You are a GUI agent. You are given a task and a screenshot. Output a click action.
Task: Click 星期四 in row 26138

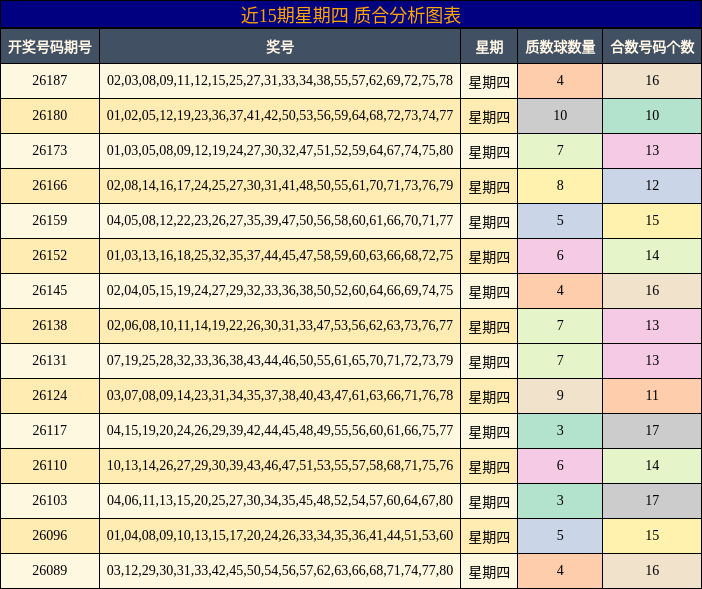click(489, 327)
